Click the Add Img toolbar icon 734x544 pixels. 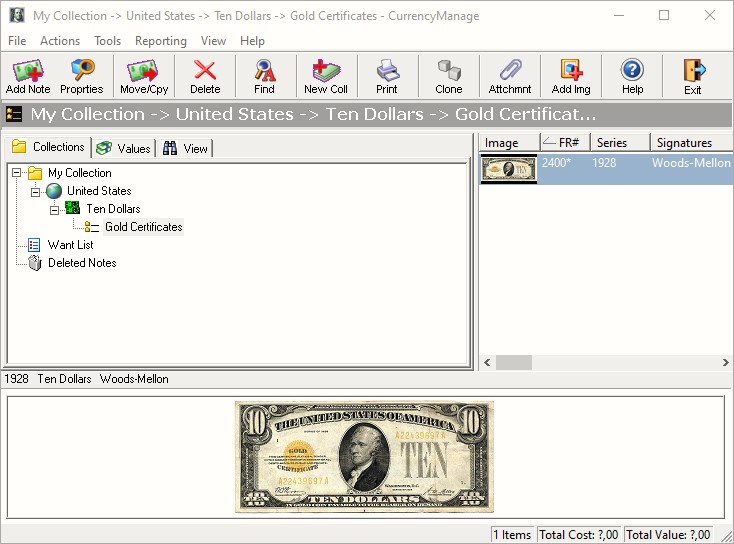tap(571, 70)
